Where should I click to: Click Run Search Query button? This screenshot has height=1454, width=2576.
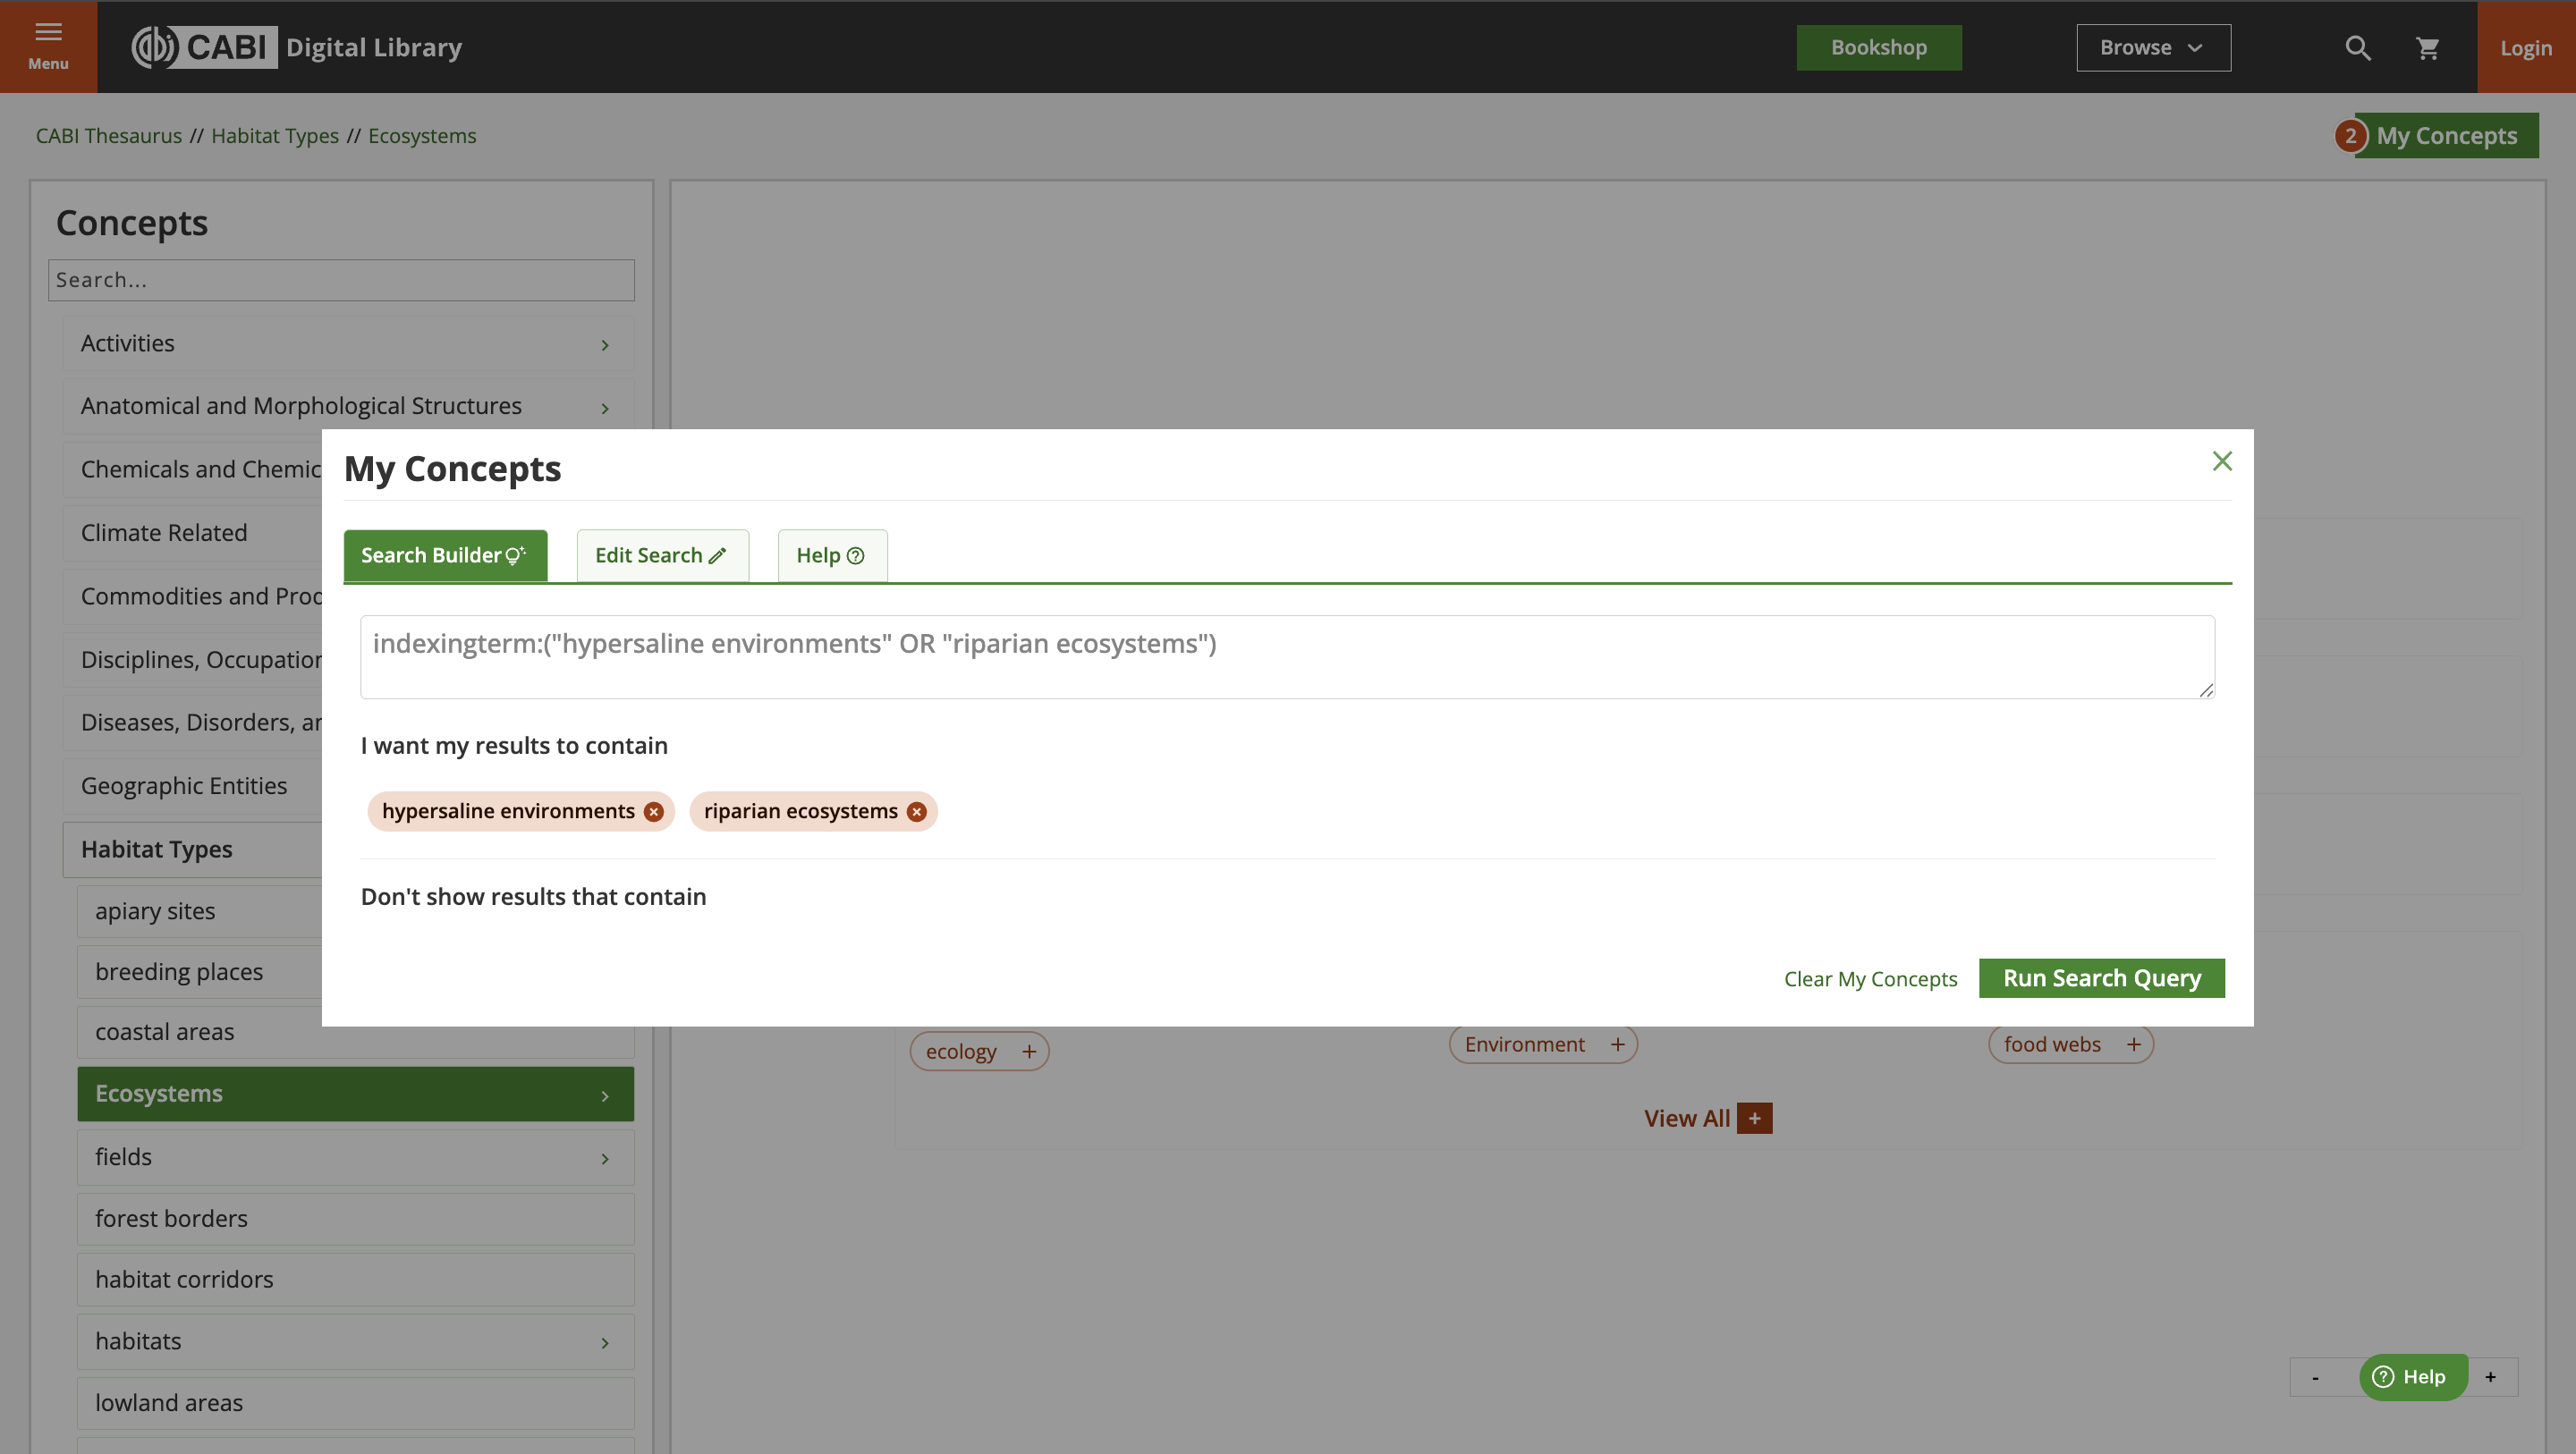click(x=2101, y=977)
